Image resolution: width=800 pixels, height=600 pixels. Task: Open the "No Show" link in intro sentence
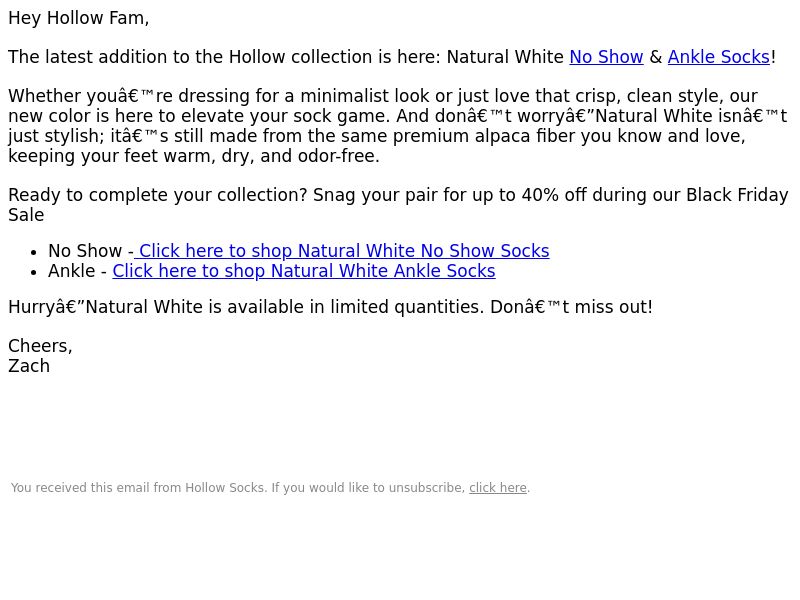click(x=606, y=57)
